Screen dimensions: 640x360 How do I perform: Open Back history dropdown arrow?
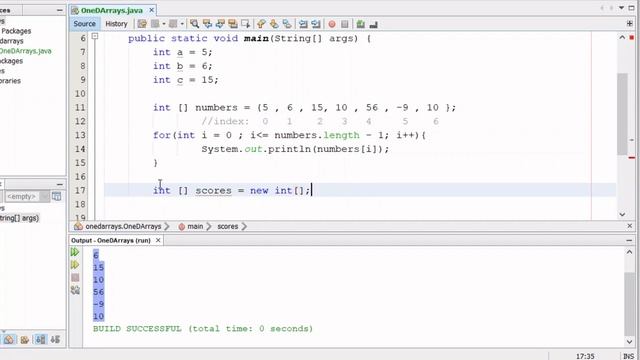[x=164, y=24]
